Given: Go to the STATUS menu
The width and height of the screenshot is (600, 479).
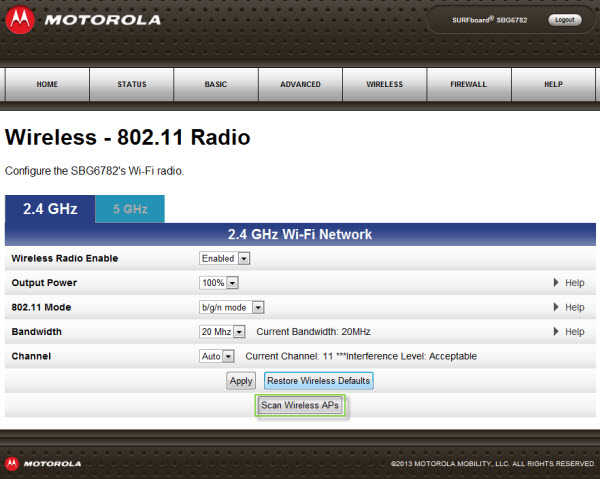Looking at the screenshot, I should 131,85.
